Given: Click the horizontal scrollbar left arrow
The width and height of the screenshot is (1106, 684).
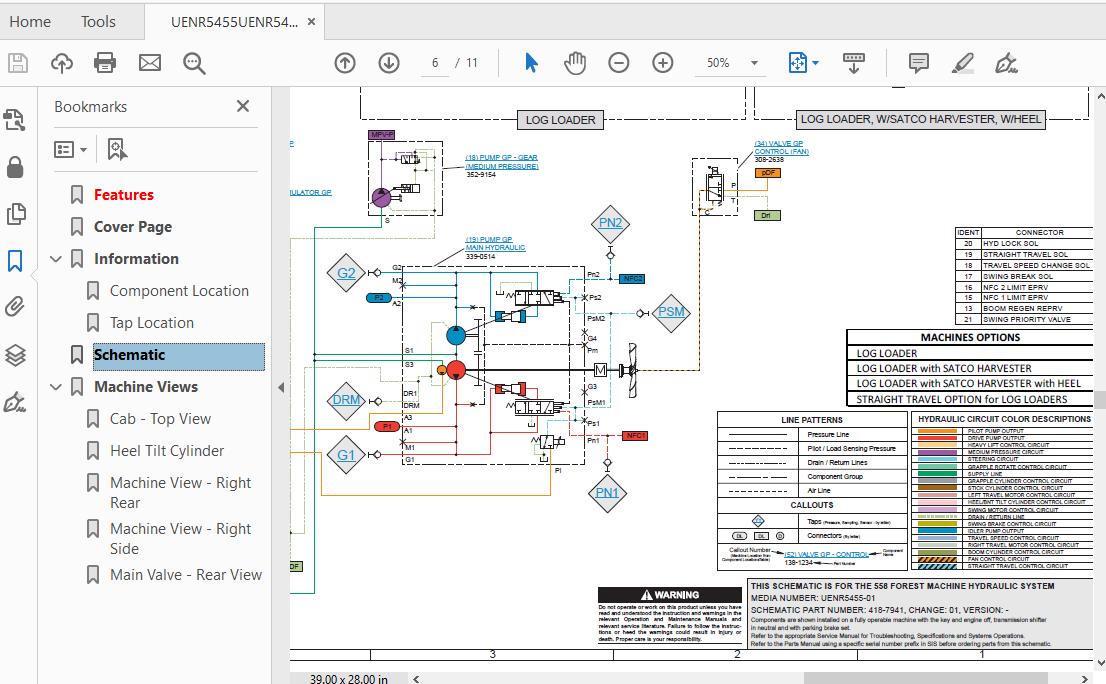Looking at the screenshot, I should (x=416, y=678).
